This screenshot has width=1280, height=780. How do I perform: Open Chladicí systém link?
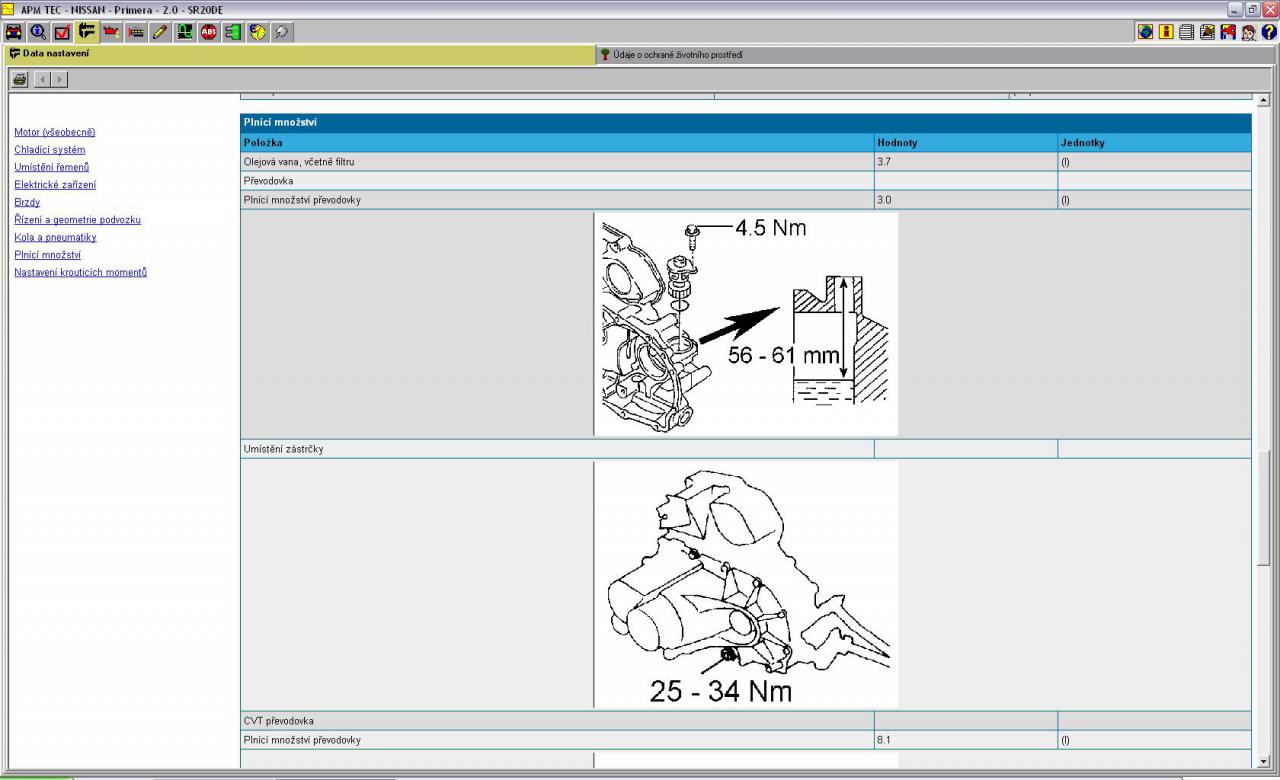(50, 150)
